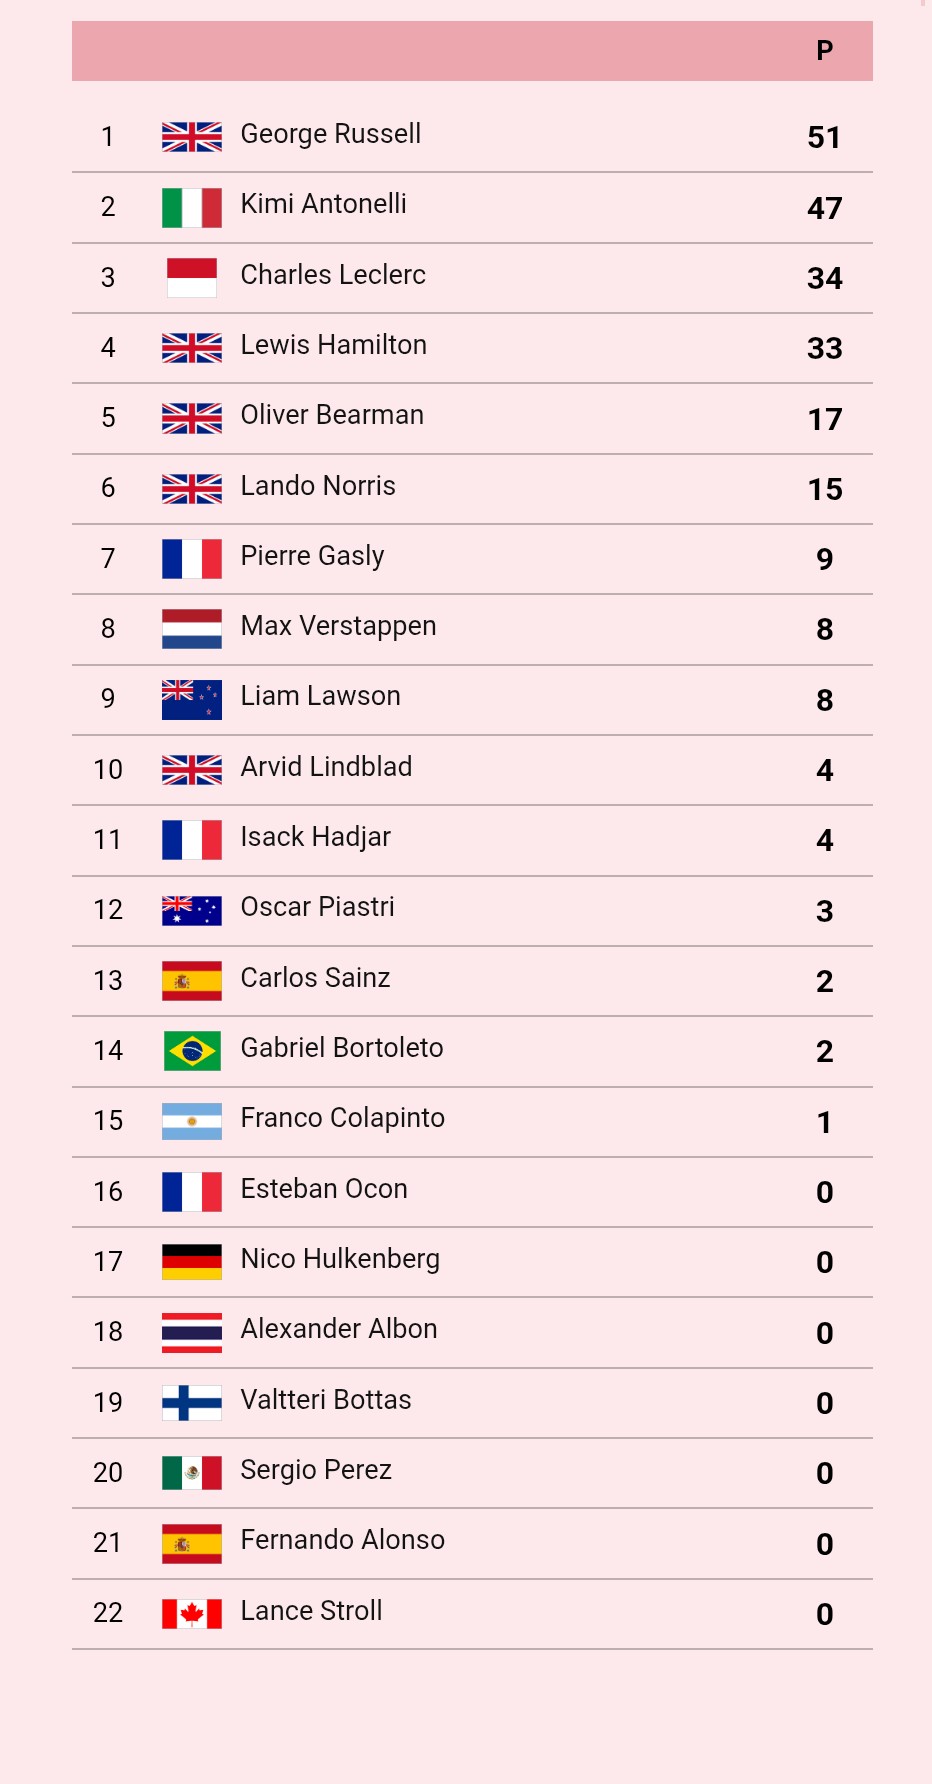Click the Argentine flag beside Franco Colapinto
The image size is (932, 1784).
click(192, 1122)
